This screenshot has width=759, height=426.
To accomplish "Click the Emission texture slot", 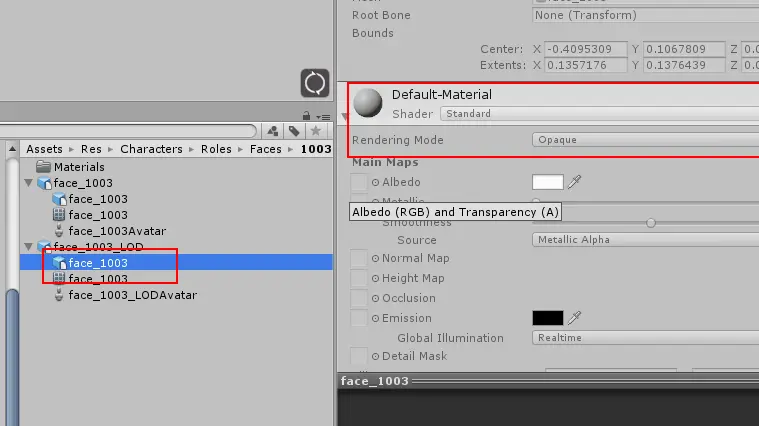I will 359,318.
